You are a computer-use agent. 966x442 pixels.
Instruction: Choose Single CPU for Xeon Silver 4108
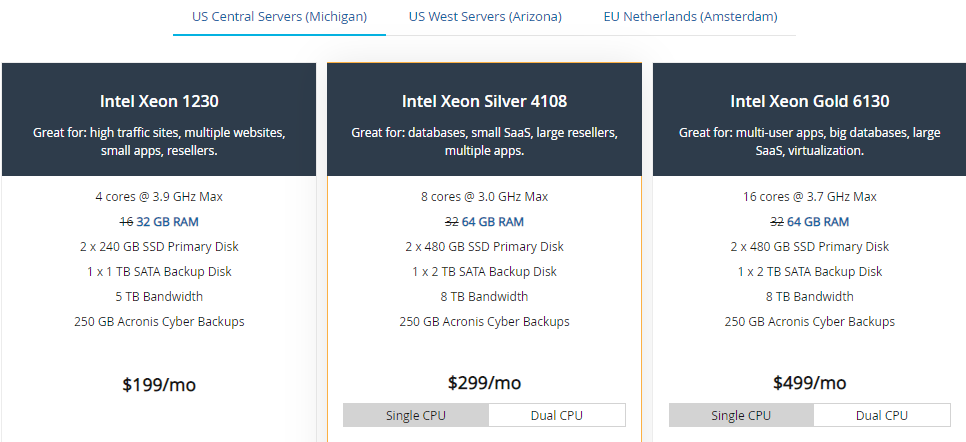tap(416, 415)
